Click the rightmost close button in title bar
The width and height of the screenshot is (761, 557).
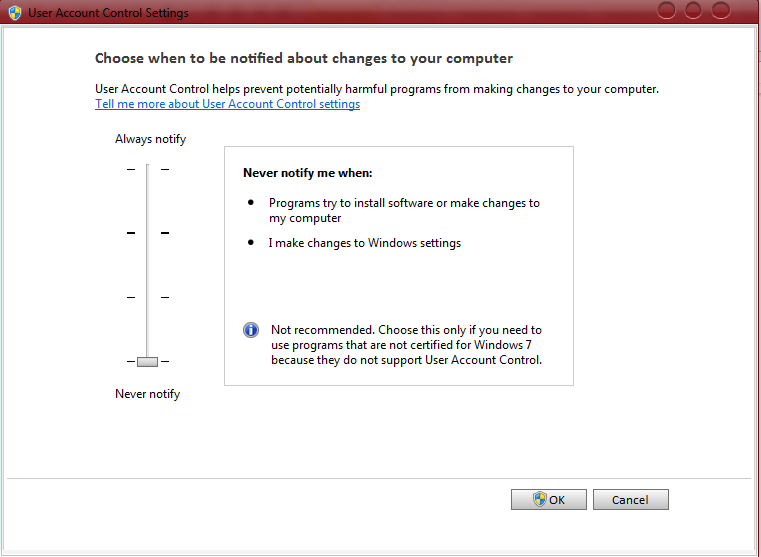pyautogui.click(x=721, y=10)
